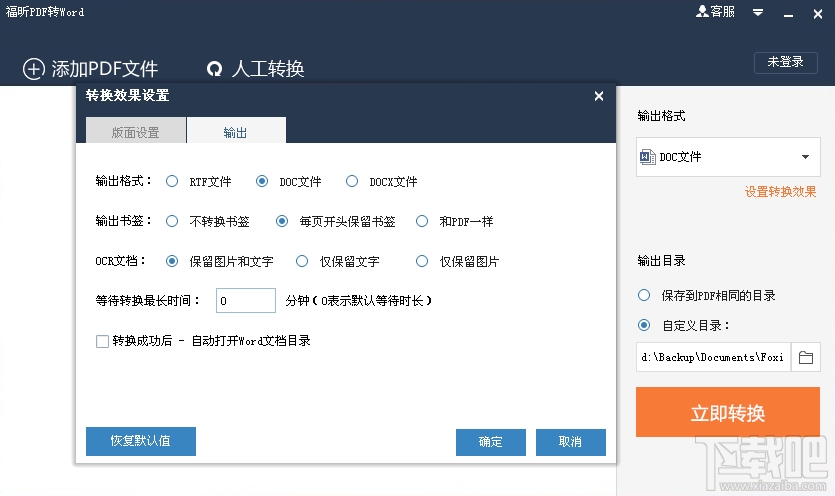This screenshot has height=496, width=835.
Task: Select 保留图片和文字 OCR option
Action: 172,261
